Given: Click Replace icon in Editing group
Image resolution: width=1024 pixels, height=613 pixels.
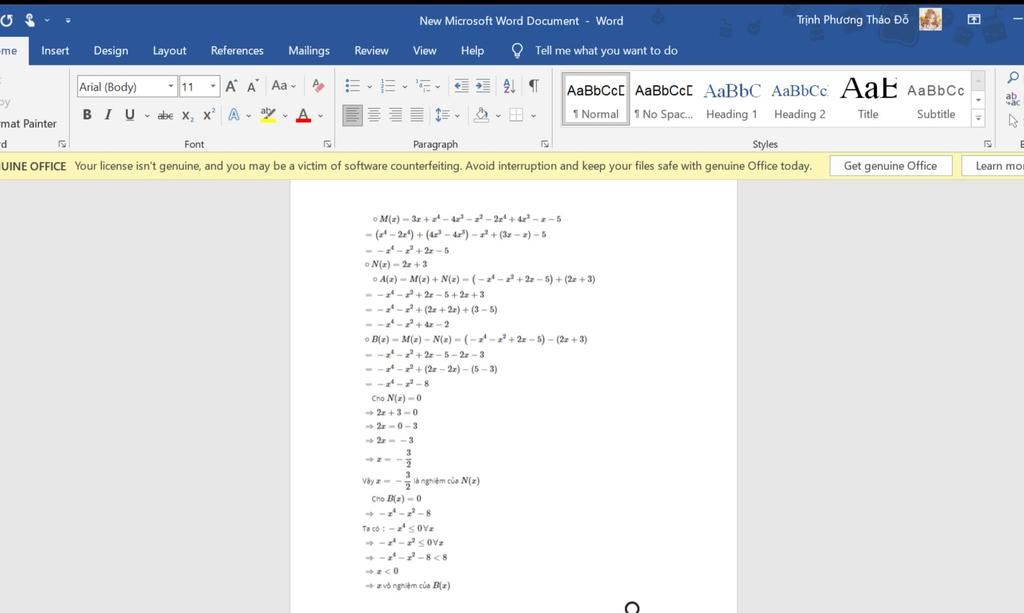Looking at the screenshot, I should click(1012, 99).
